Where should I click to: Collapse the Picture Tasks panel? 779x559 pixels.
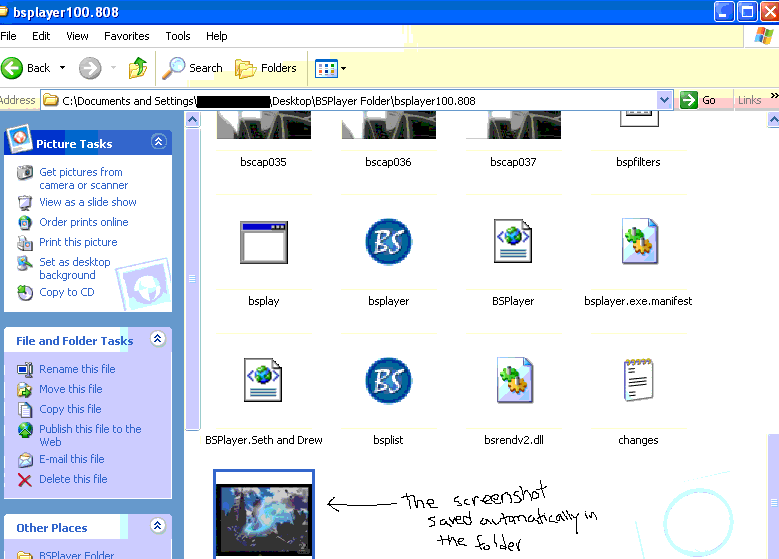pos(158,142)
